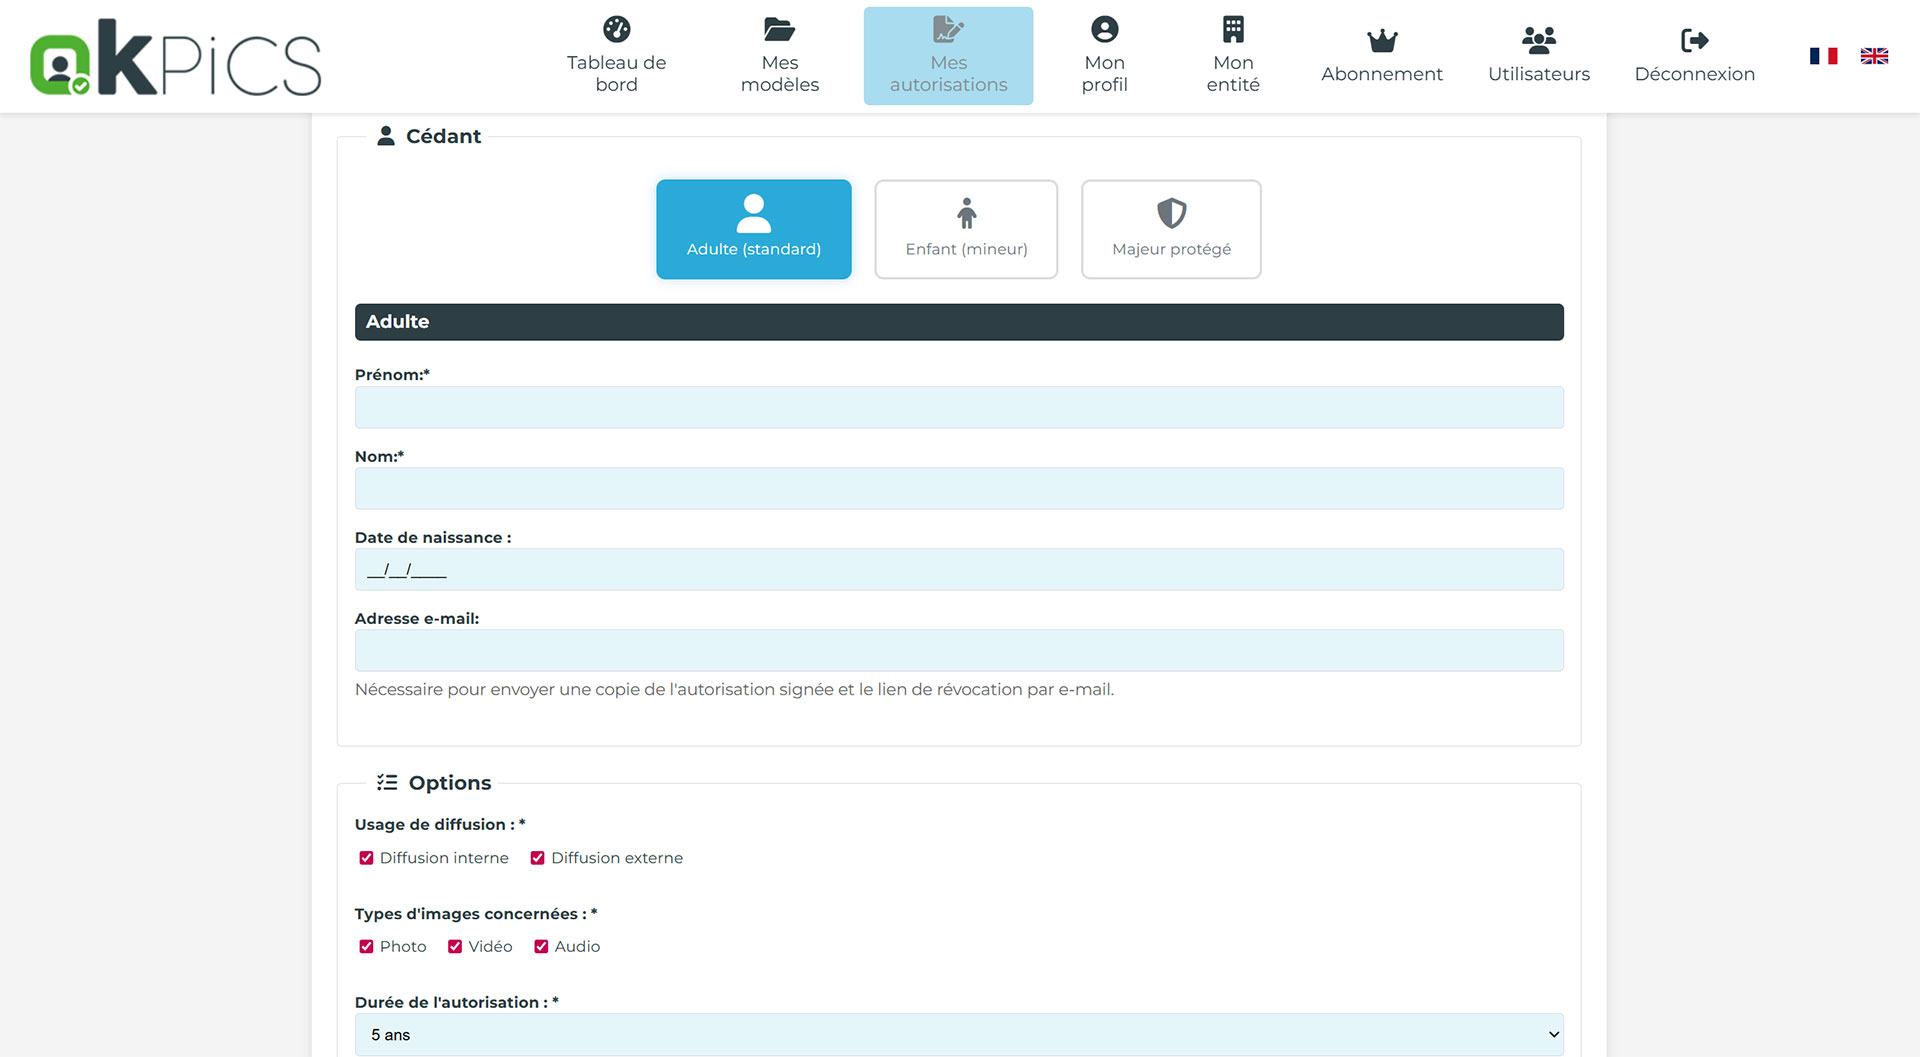Open the Utilisateurs page
Screen dimensions: 1920x1057
tap(1539, 56)
